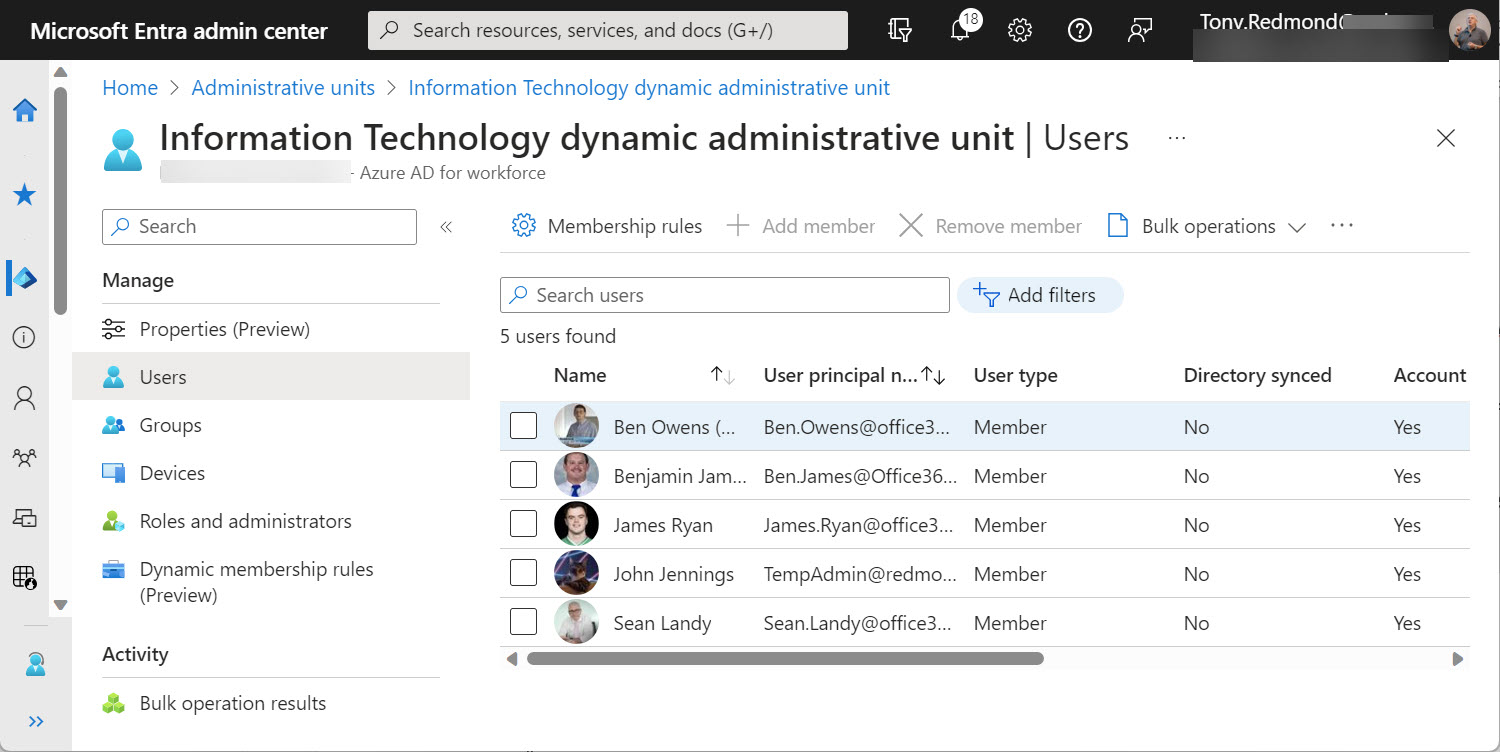Open the notifications bell icon

pyautogui.click(x=959, y=31)
